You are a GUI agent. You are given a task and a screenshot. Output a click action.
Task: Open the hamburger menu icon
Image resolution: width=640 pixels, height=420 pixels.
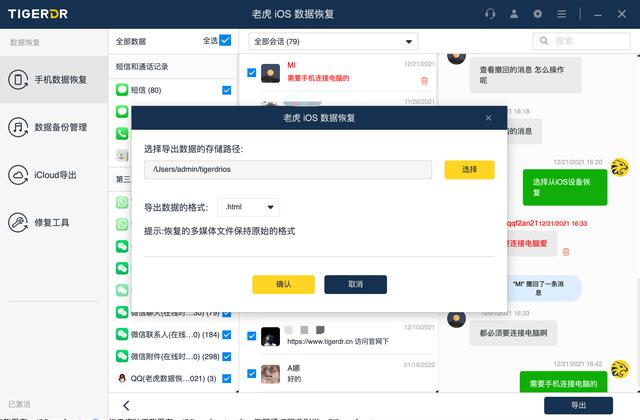(x=562, y=14)
